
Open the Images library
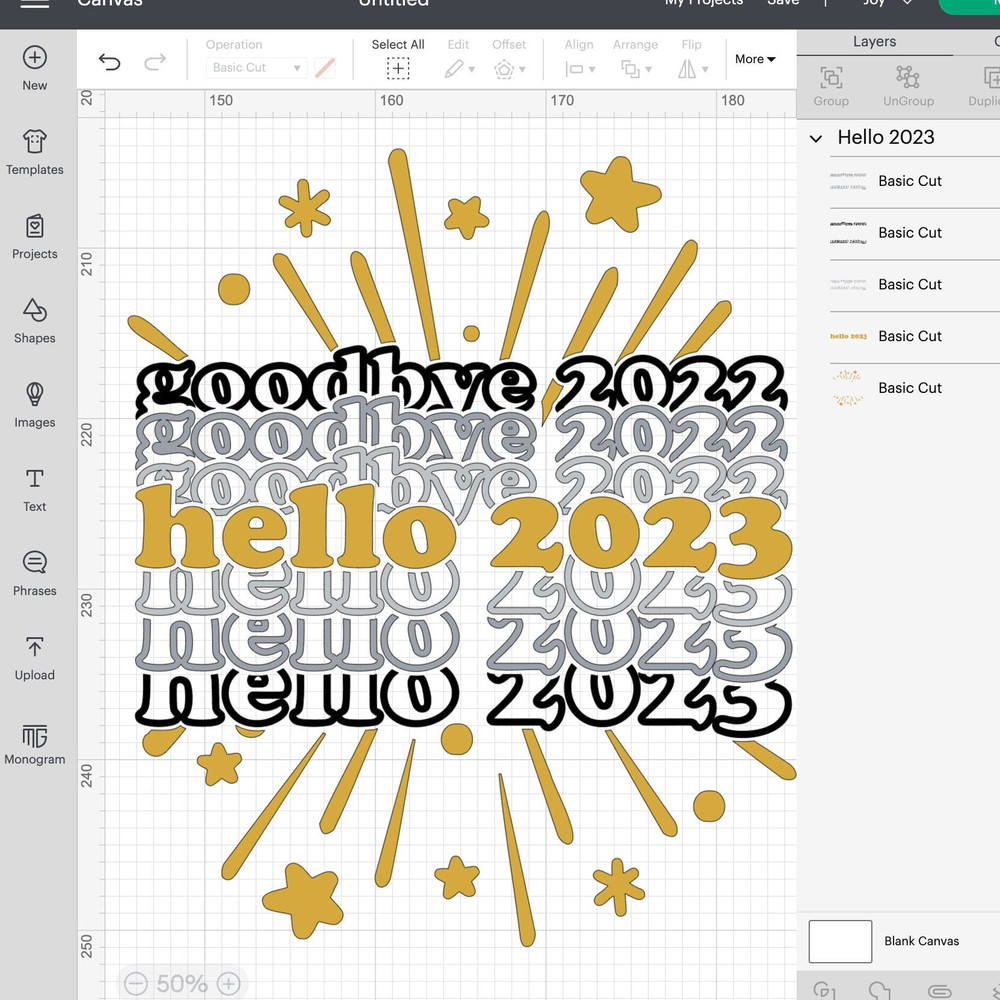click(x=34, y=395)
